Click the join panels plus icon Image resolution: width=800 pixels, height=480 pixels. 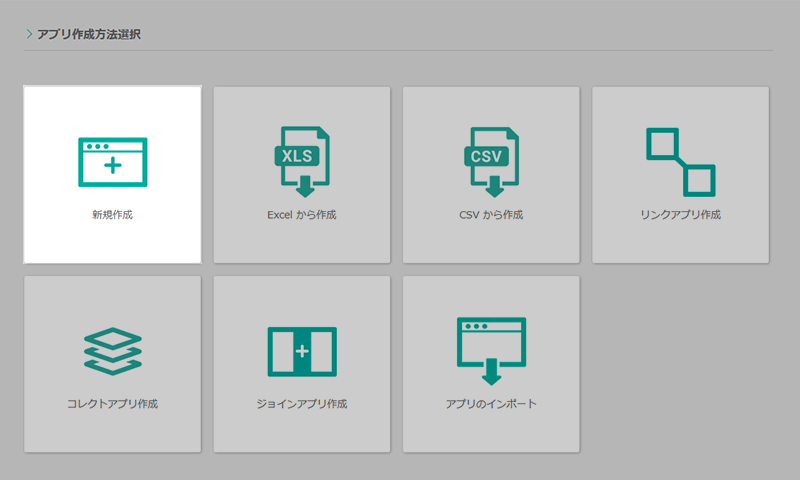coord(301,352)
